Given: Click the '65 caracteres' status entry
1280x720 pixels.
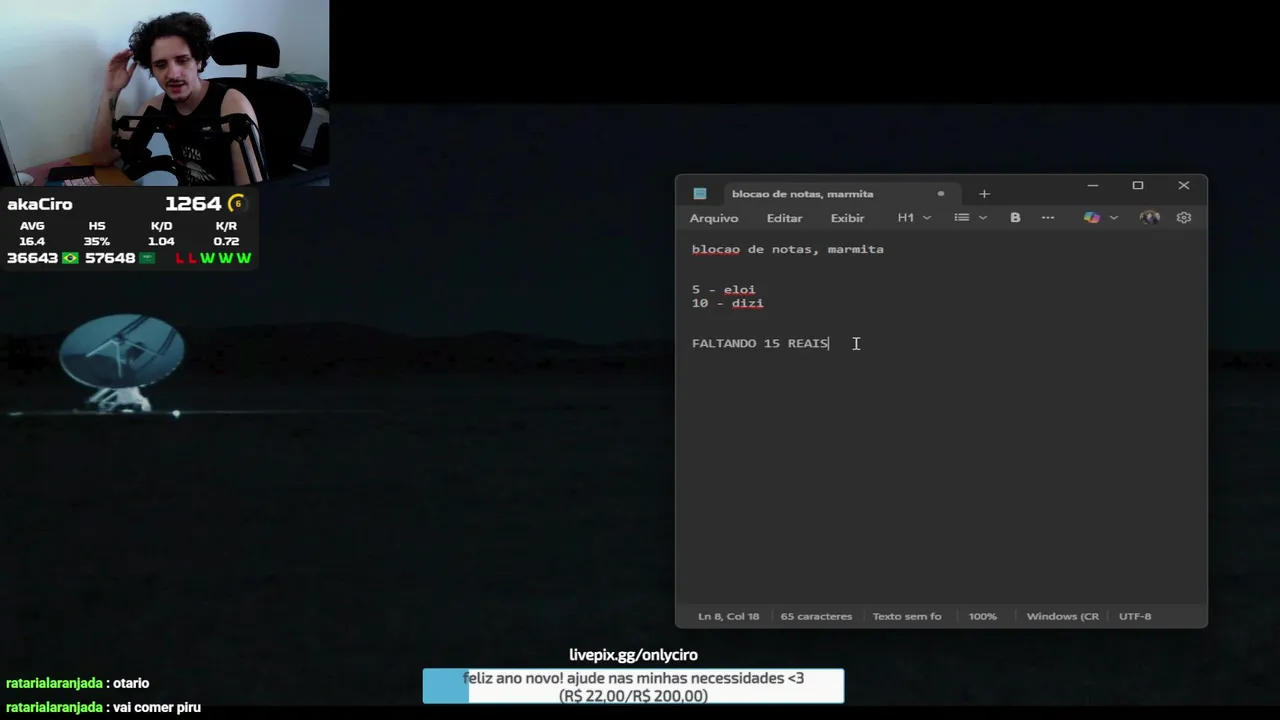Looking at the screenshot, I should [816, 616].
